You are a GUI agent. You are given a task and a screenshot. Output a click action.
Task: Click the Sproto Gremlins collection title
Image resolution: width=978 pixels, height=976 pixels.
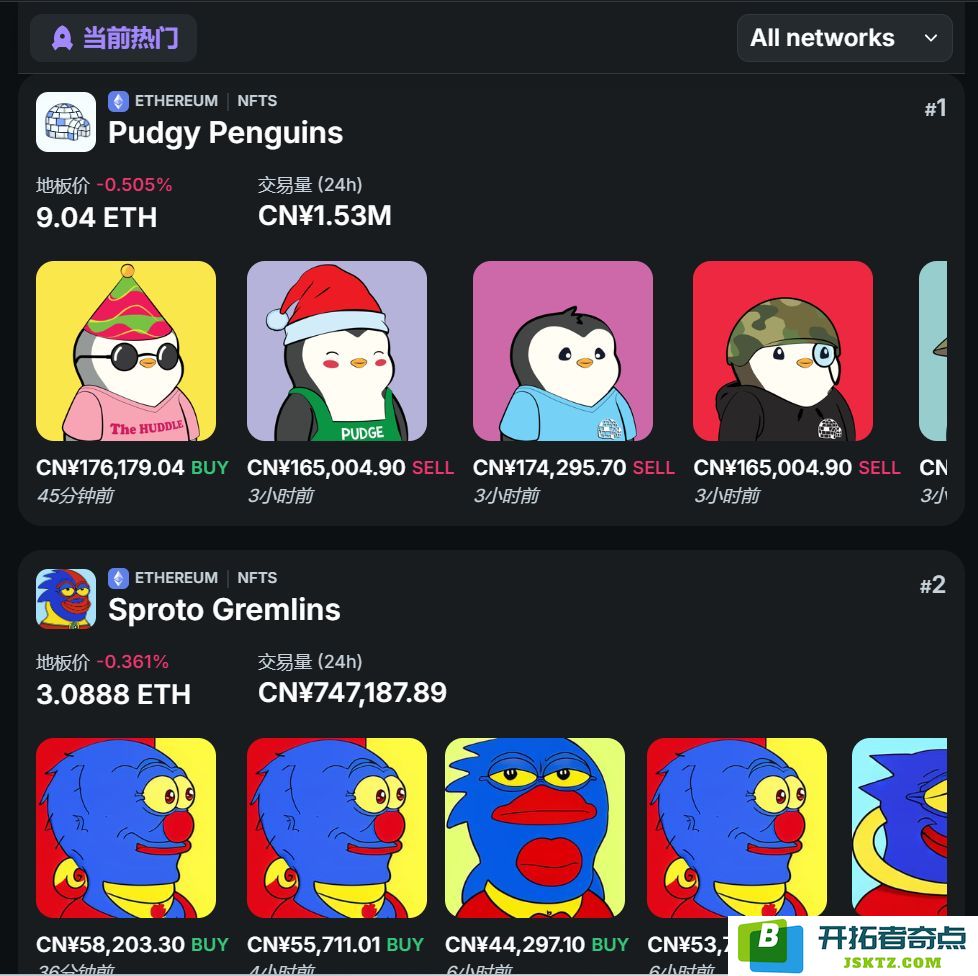pyautogui.click(x=225, y=609)
